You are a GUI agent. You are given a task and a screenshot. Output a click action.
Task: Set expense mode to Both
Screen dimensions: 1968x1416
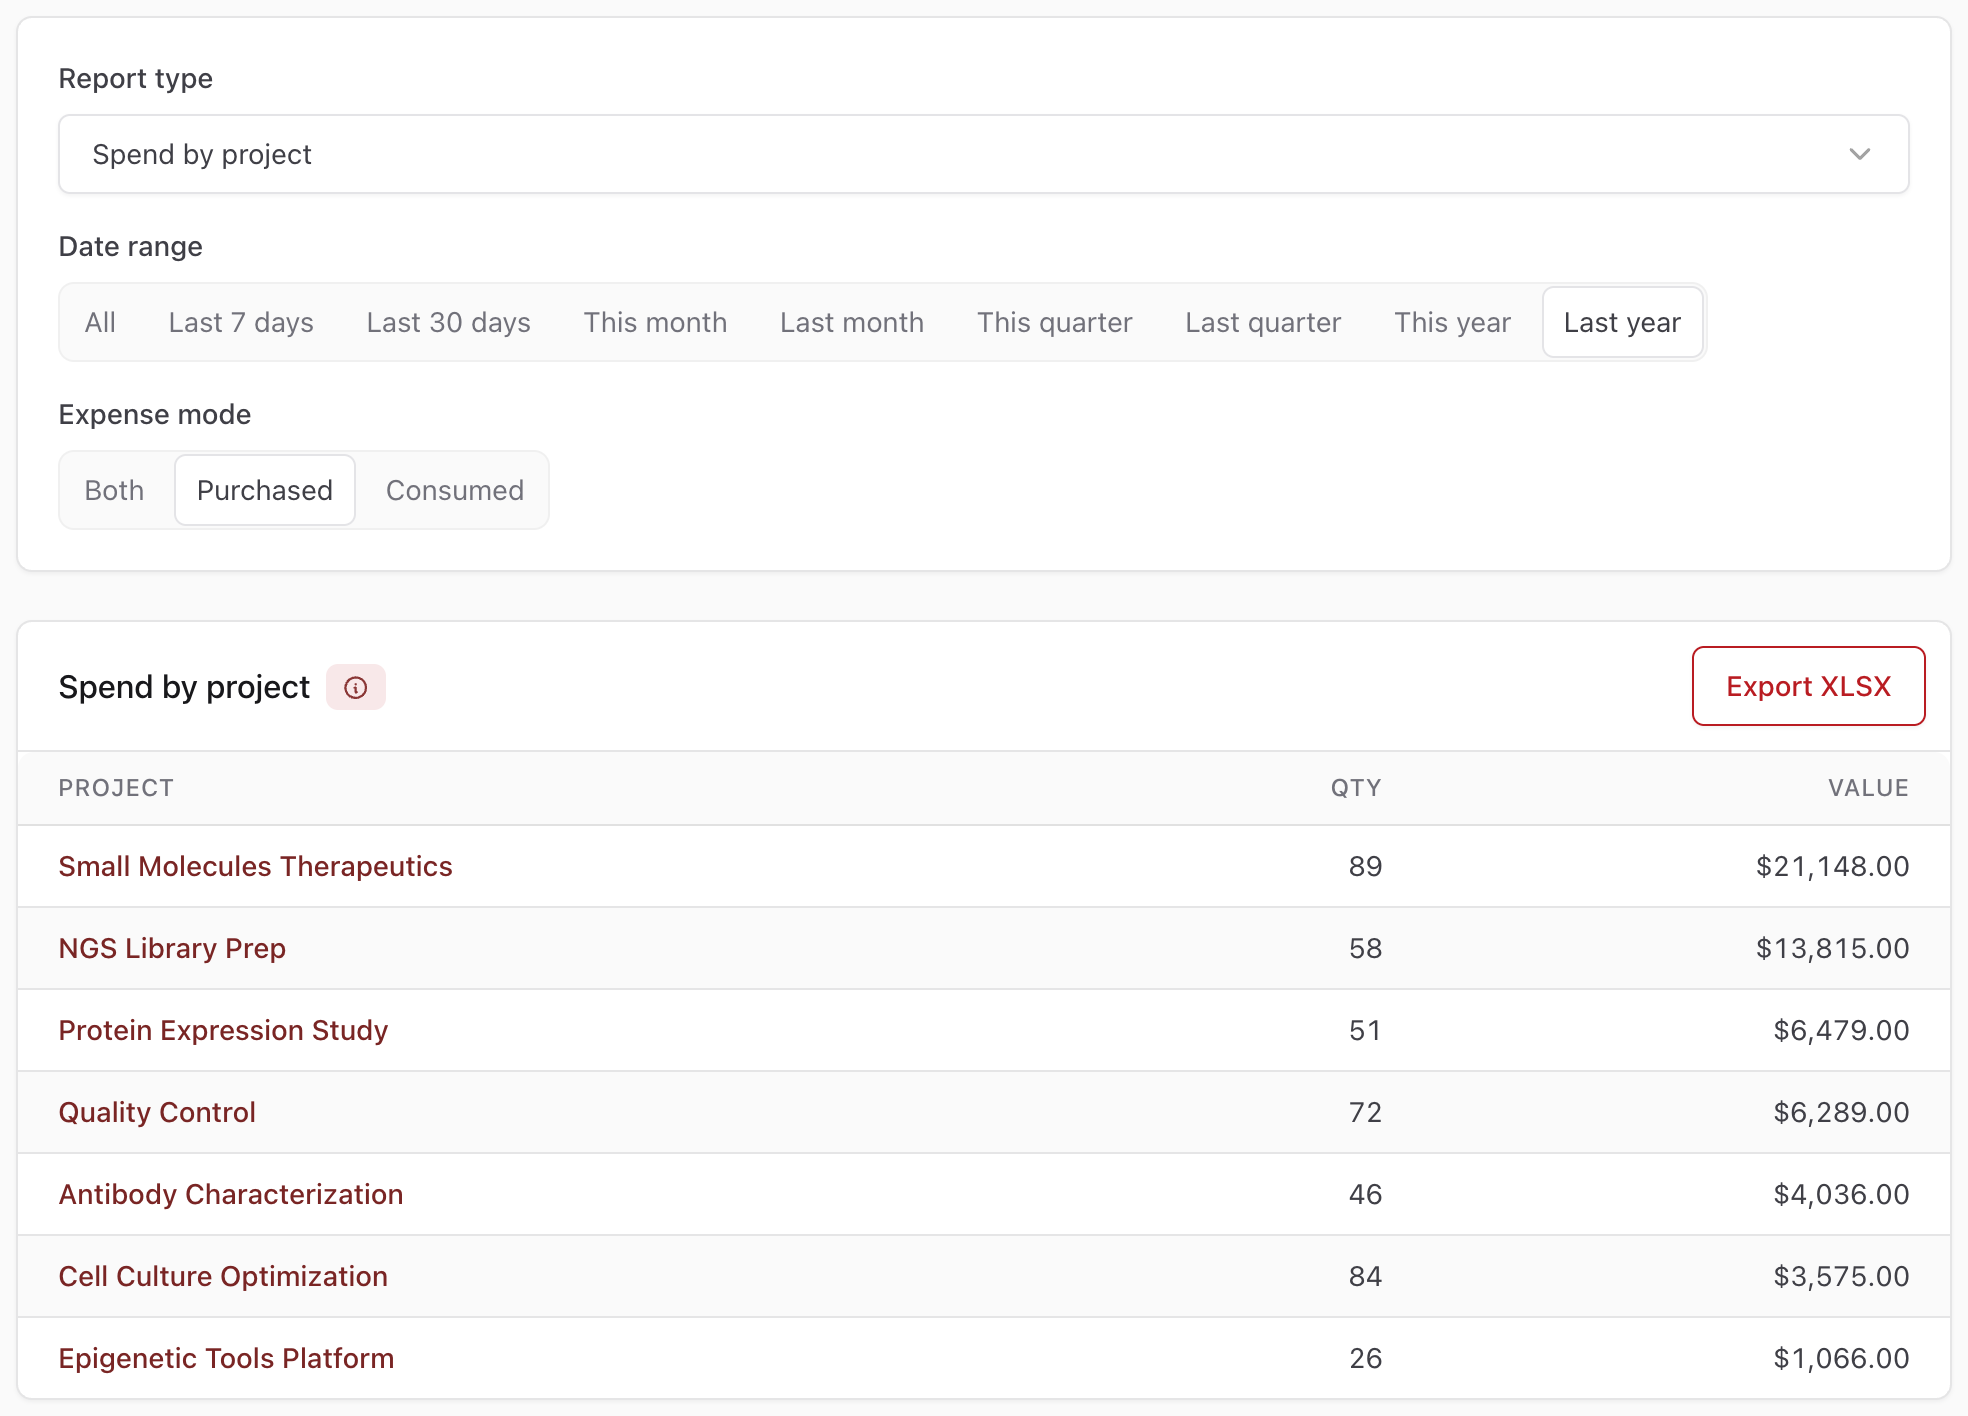[x=114, y=490]
